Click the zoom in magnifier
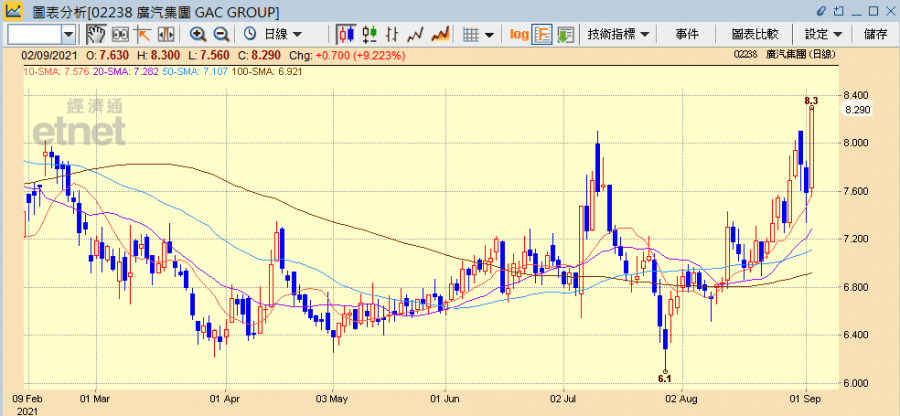This screenshot has width=900, height=416. (x=198, y=34)
